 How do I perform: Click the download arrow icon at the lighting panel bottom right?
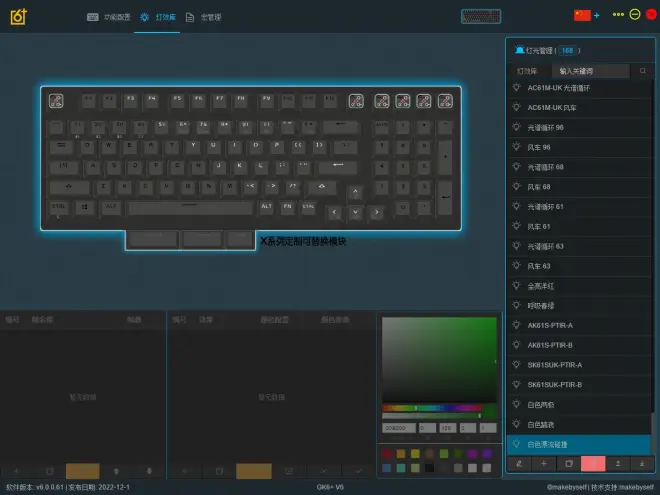pos(640,464)
